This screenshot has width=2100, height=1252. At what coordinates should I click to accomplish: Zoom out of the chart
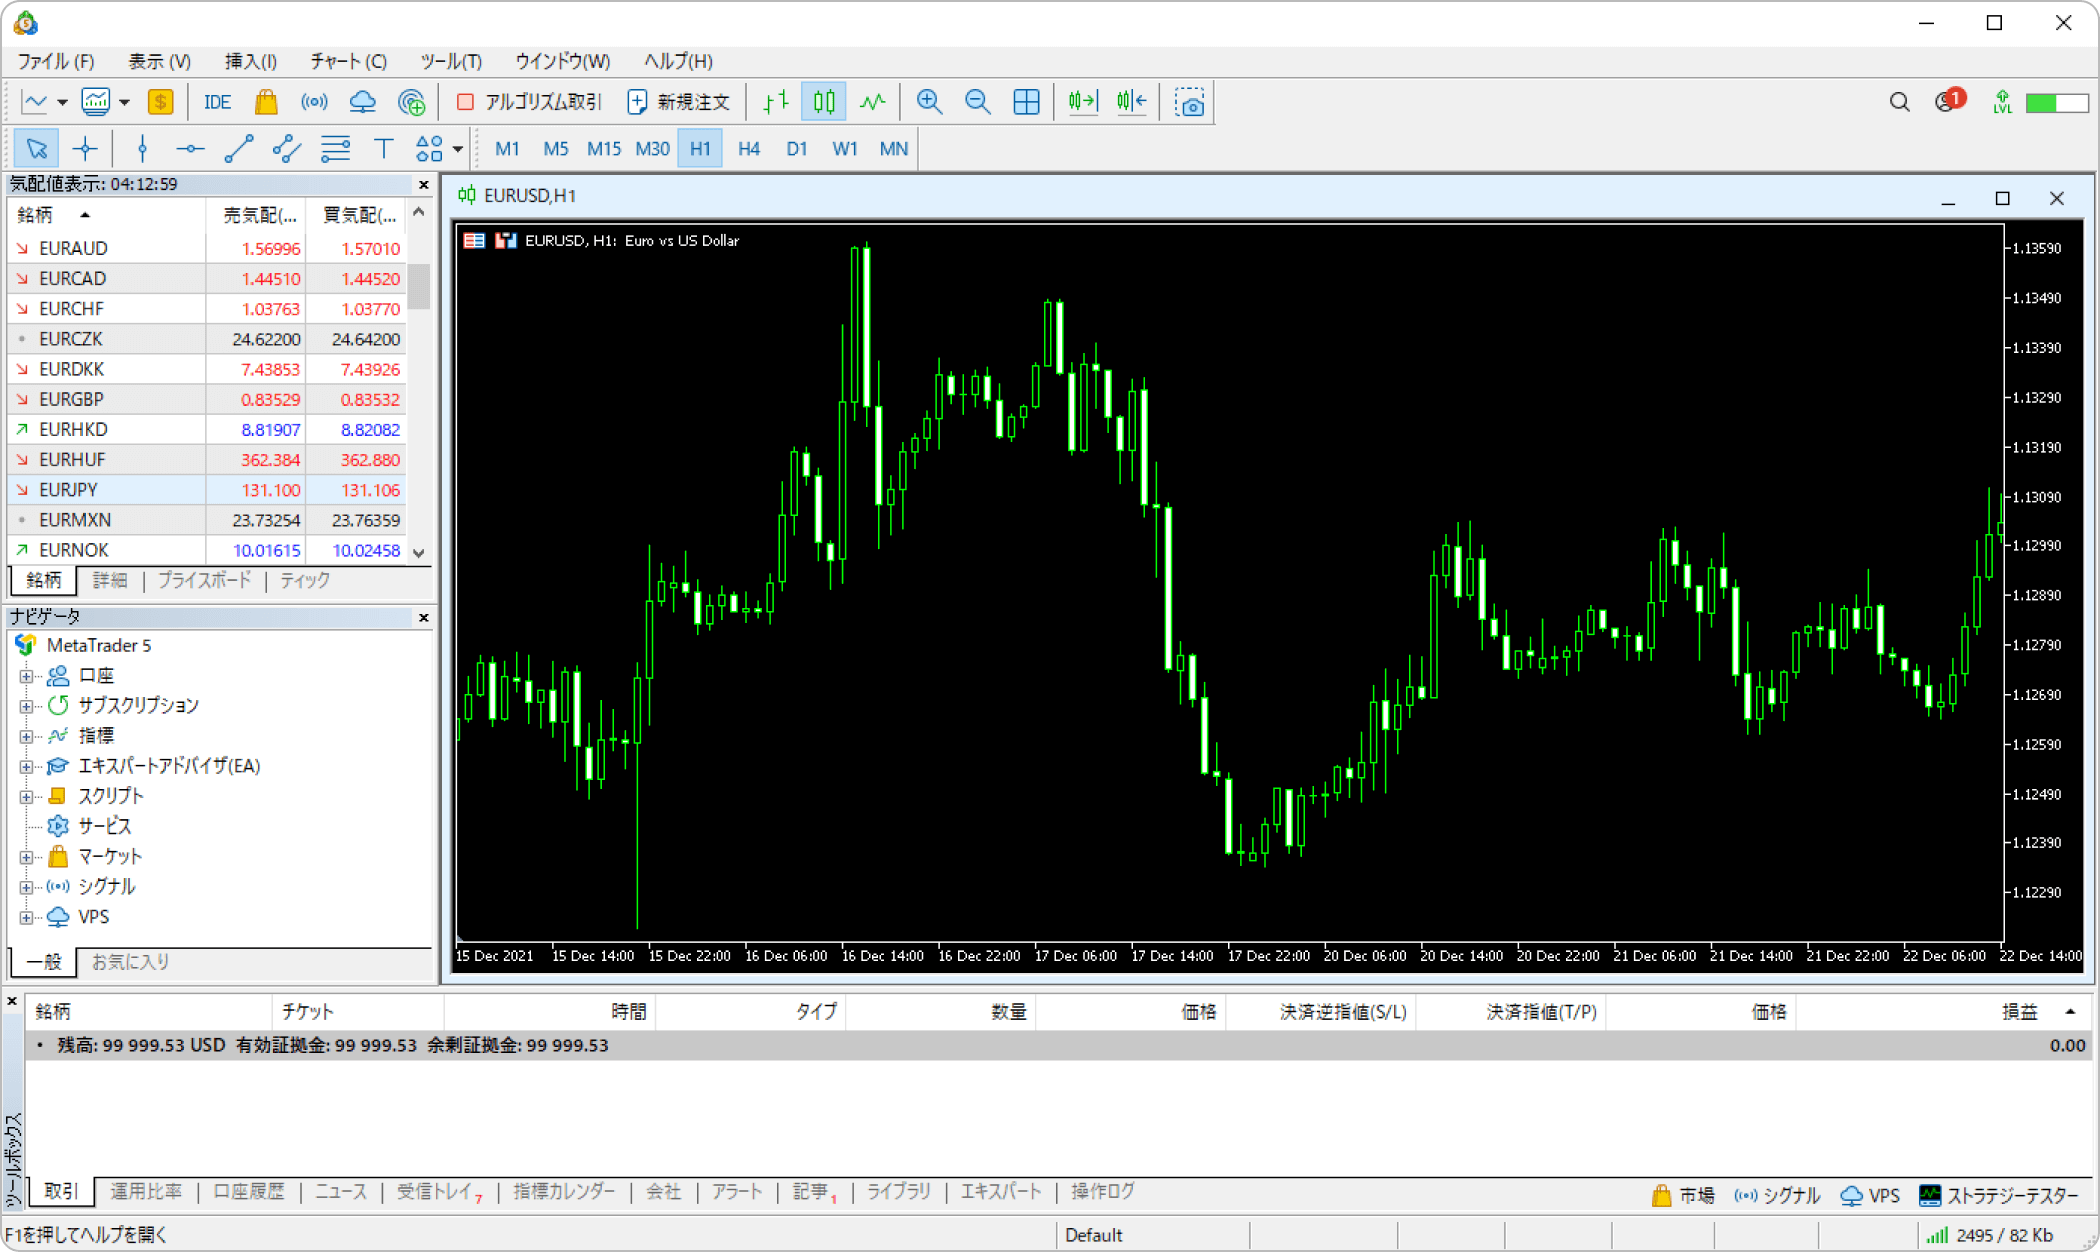point(978,102)
